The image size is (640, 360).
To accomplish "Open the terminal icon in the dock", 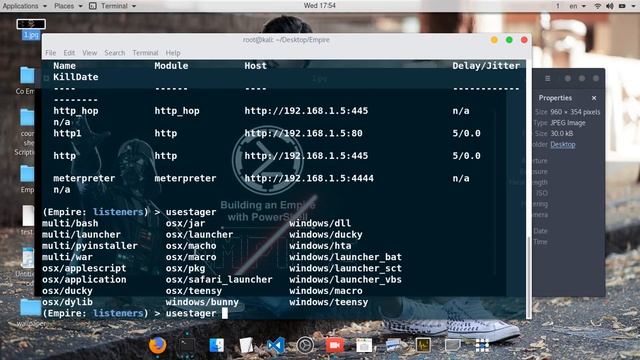I will coord(187,345).
